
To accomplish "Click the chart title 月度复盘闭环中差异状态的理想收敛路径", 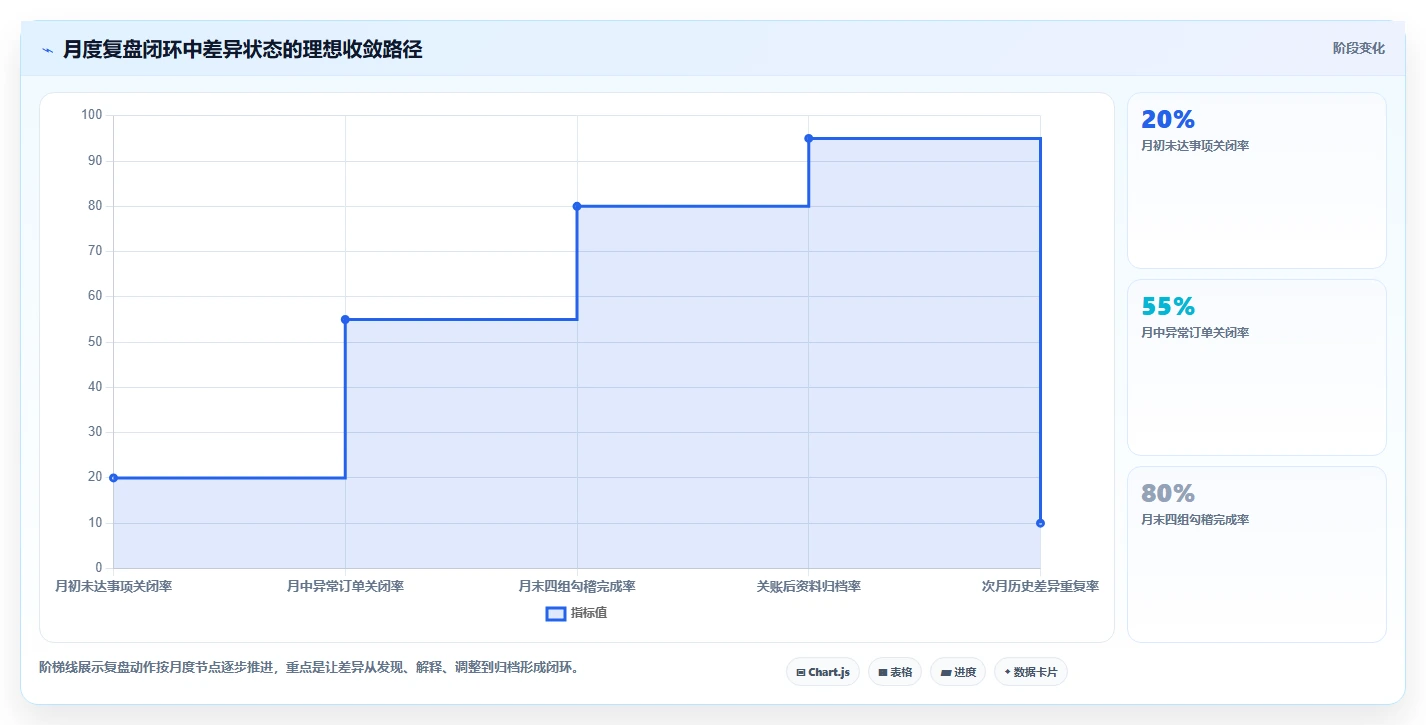I will (x=243, y=50).
